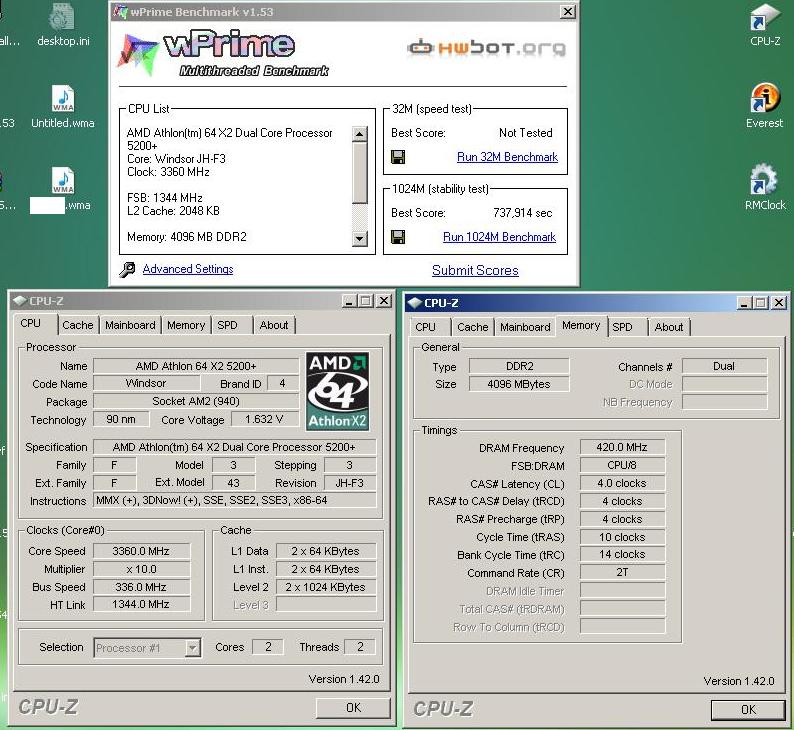Open Mainboard tab in left CPU-Z window

click(130, 325)
